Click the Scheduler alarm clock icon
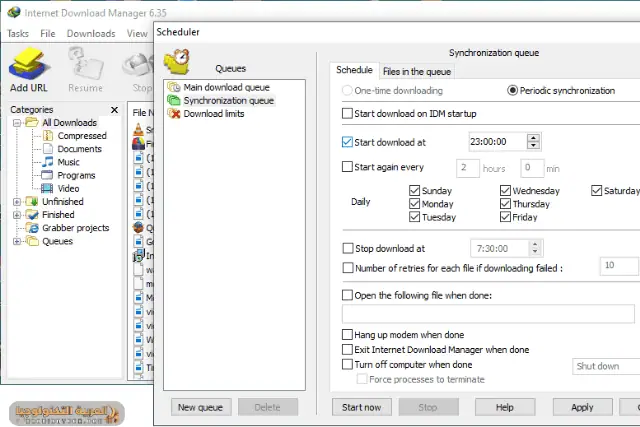Image resolution: width=640 pixels, height=427 pixels. (177, 62)
